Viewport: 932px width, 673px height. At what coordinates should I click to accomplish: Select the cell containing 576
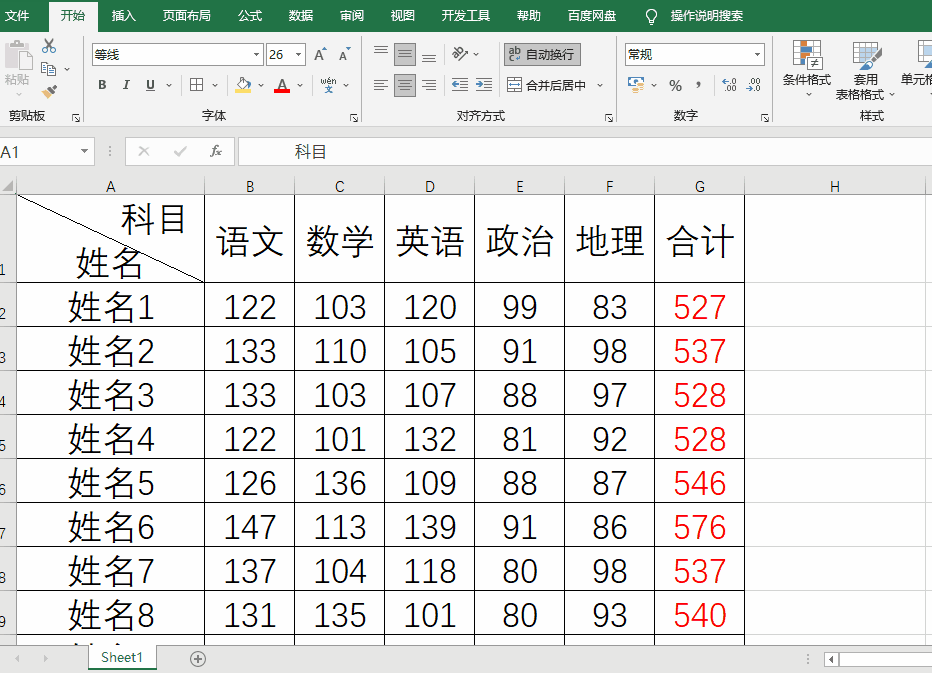click(699, 525)
